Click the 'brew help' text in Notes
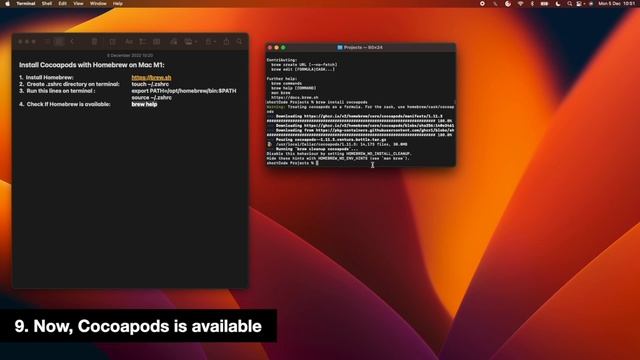The image size is (640, 360). pyautogui.click(x=144, y=104)
